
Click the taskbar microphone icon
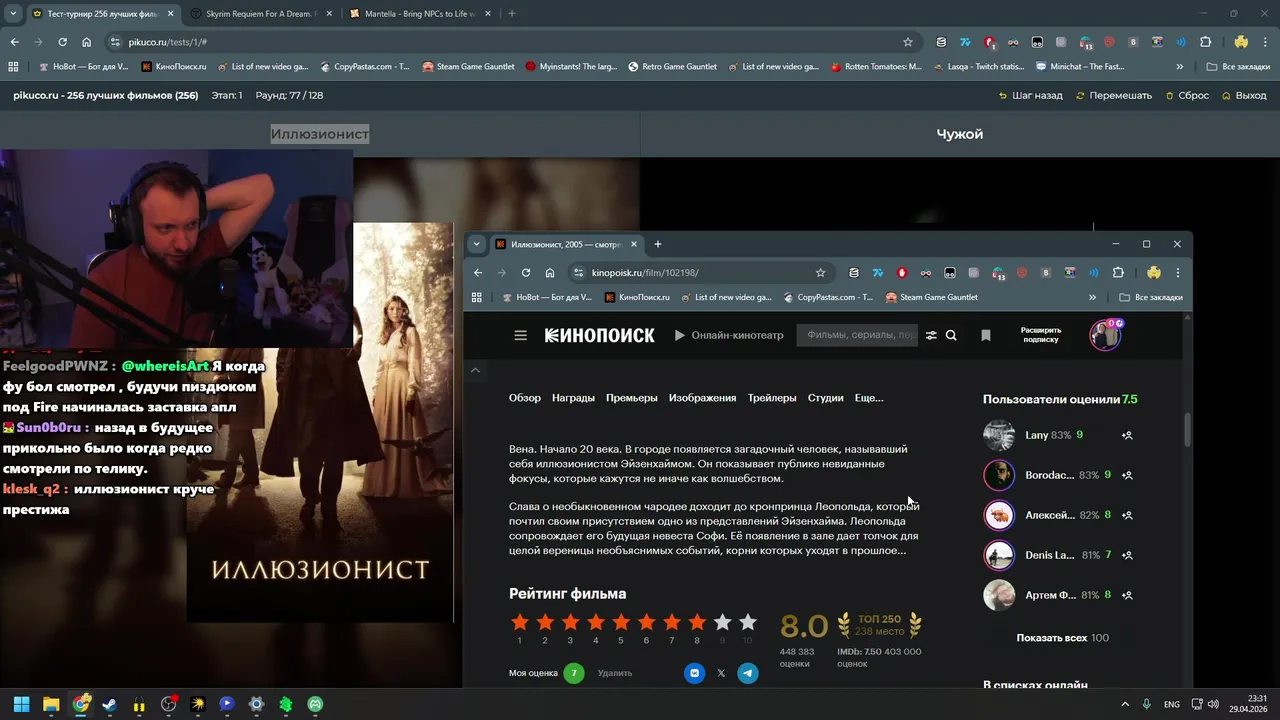(1147, 704)
